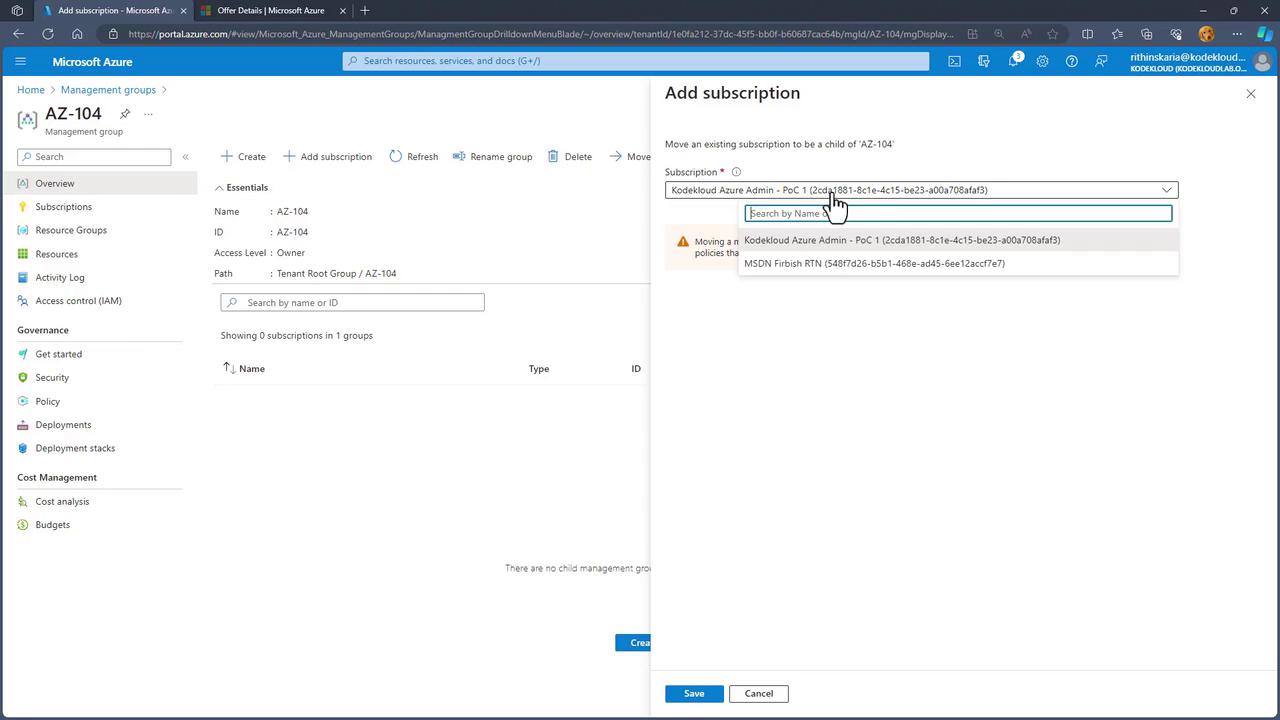Add this page to browser favorites

pos(1052,34)
